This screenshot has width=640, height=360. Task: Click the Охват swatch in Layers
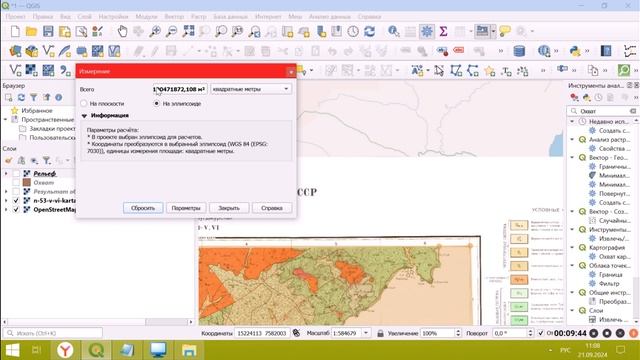point(27,182)
